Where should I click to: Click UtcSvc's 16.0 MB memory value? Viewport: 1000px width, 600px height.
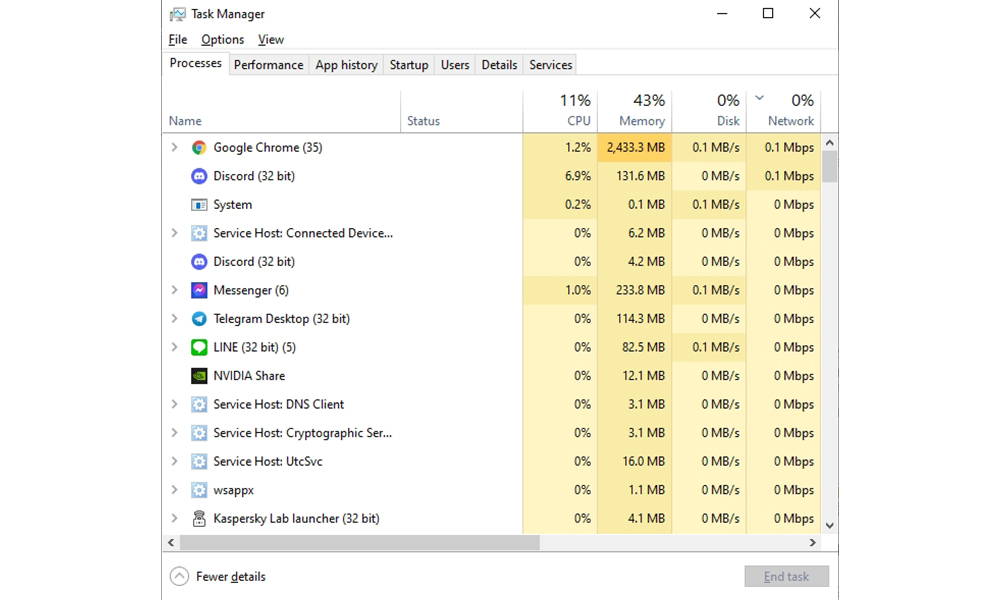pyautogui.click(x=643, y=462)
